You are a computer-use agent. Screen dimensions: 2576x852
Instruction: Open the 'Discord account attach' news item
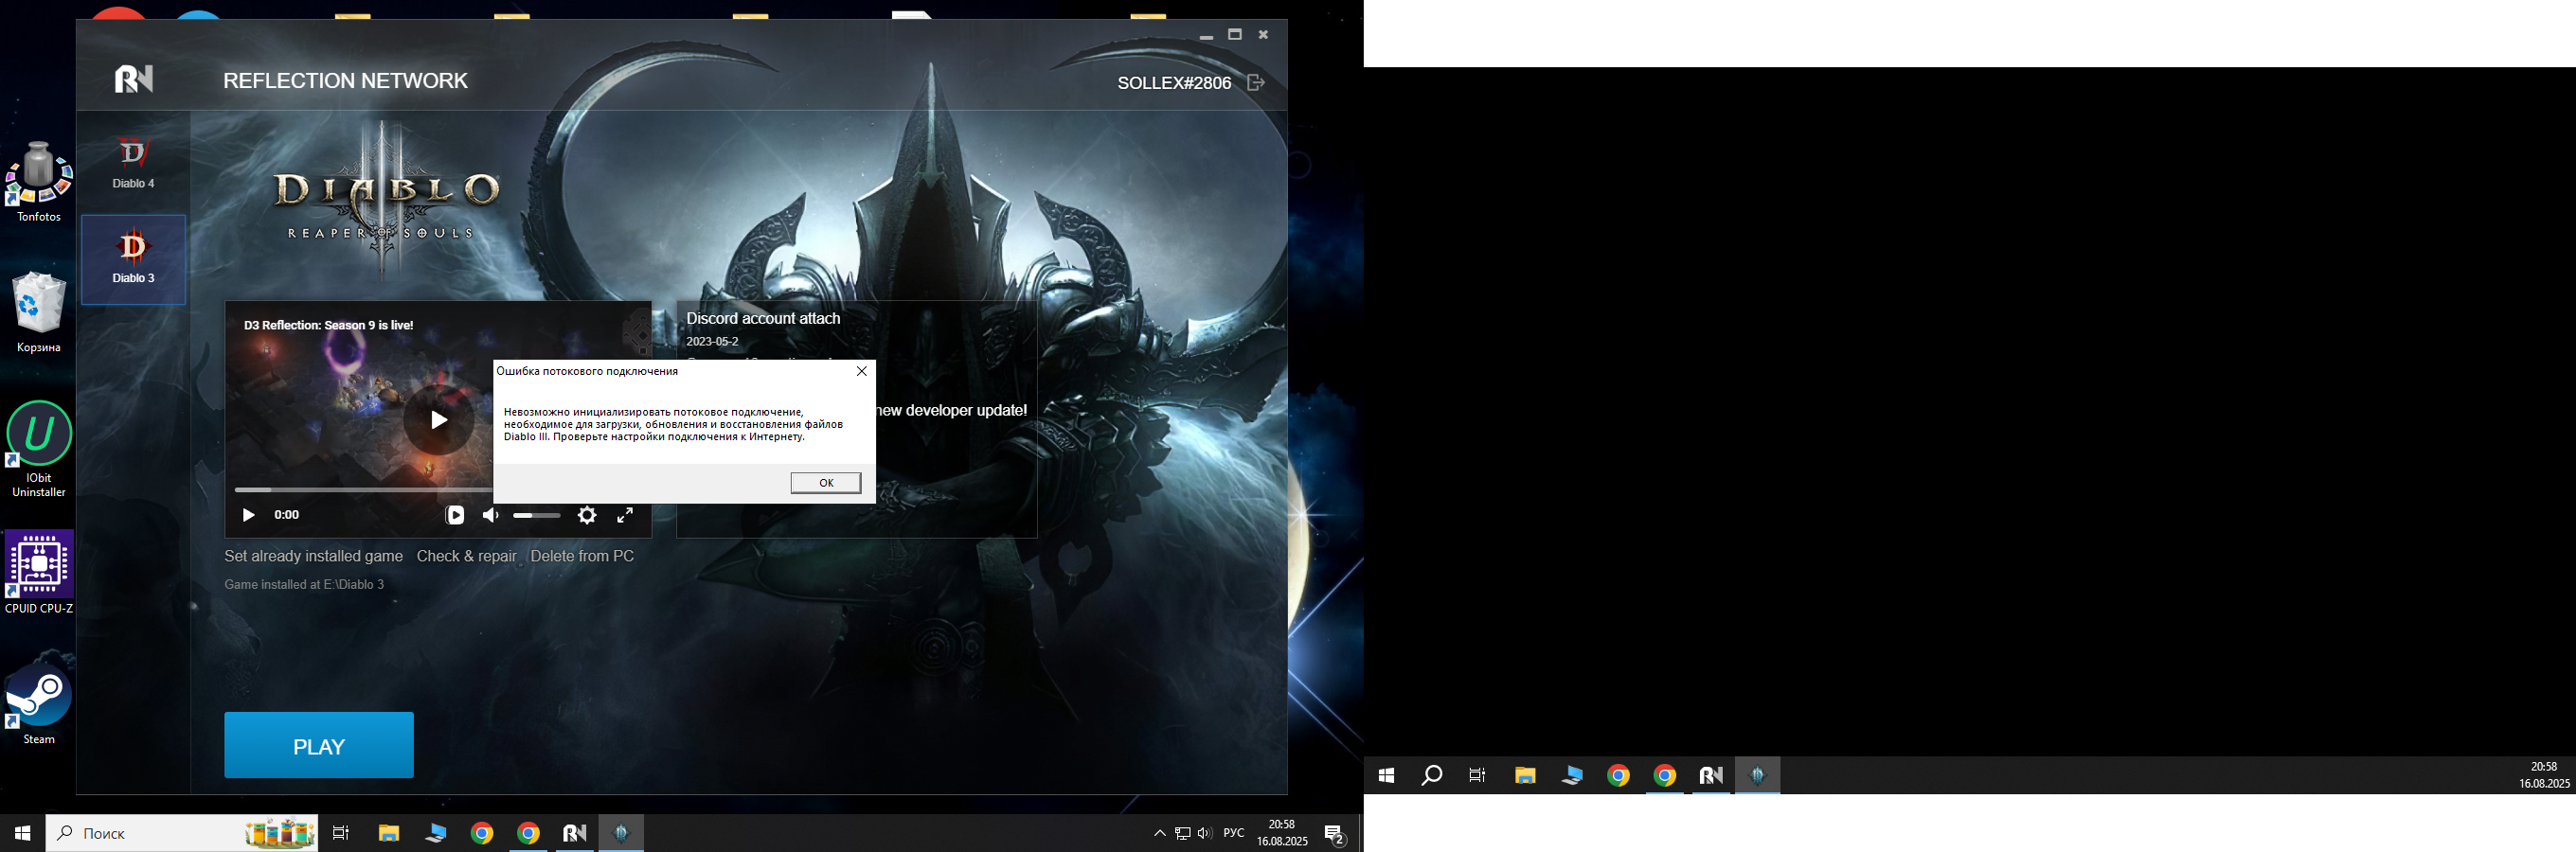763,318
